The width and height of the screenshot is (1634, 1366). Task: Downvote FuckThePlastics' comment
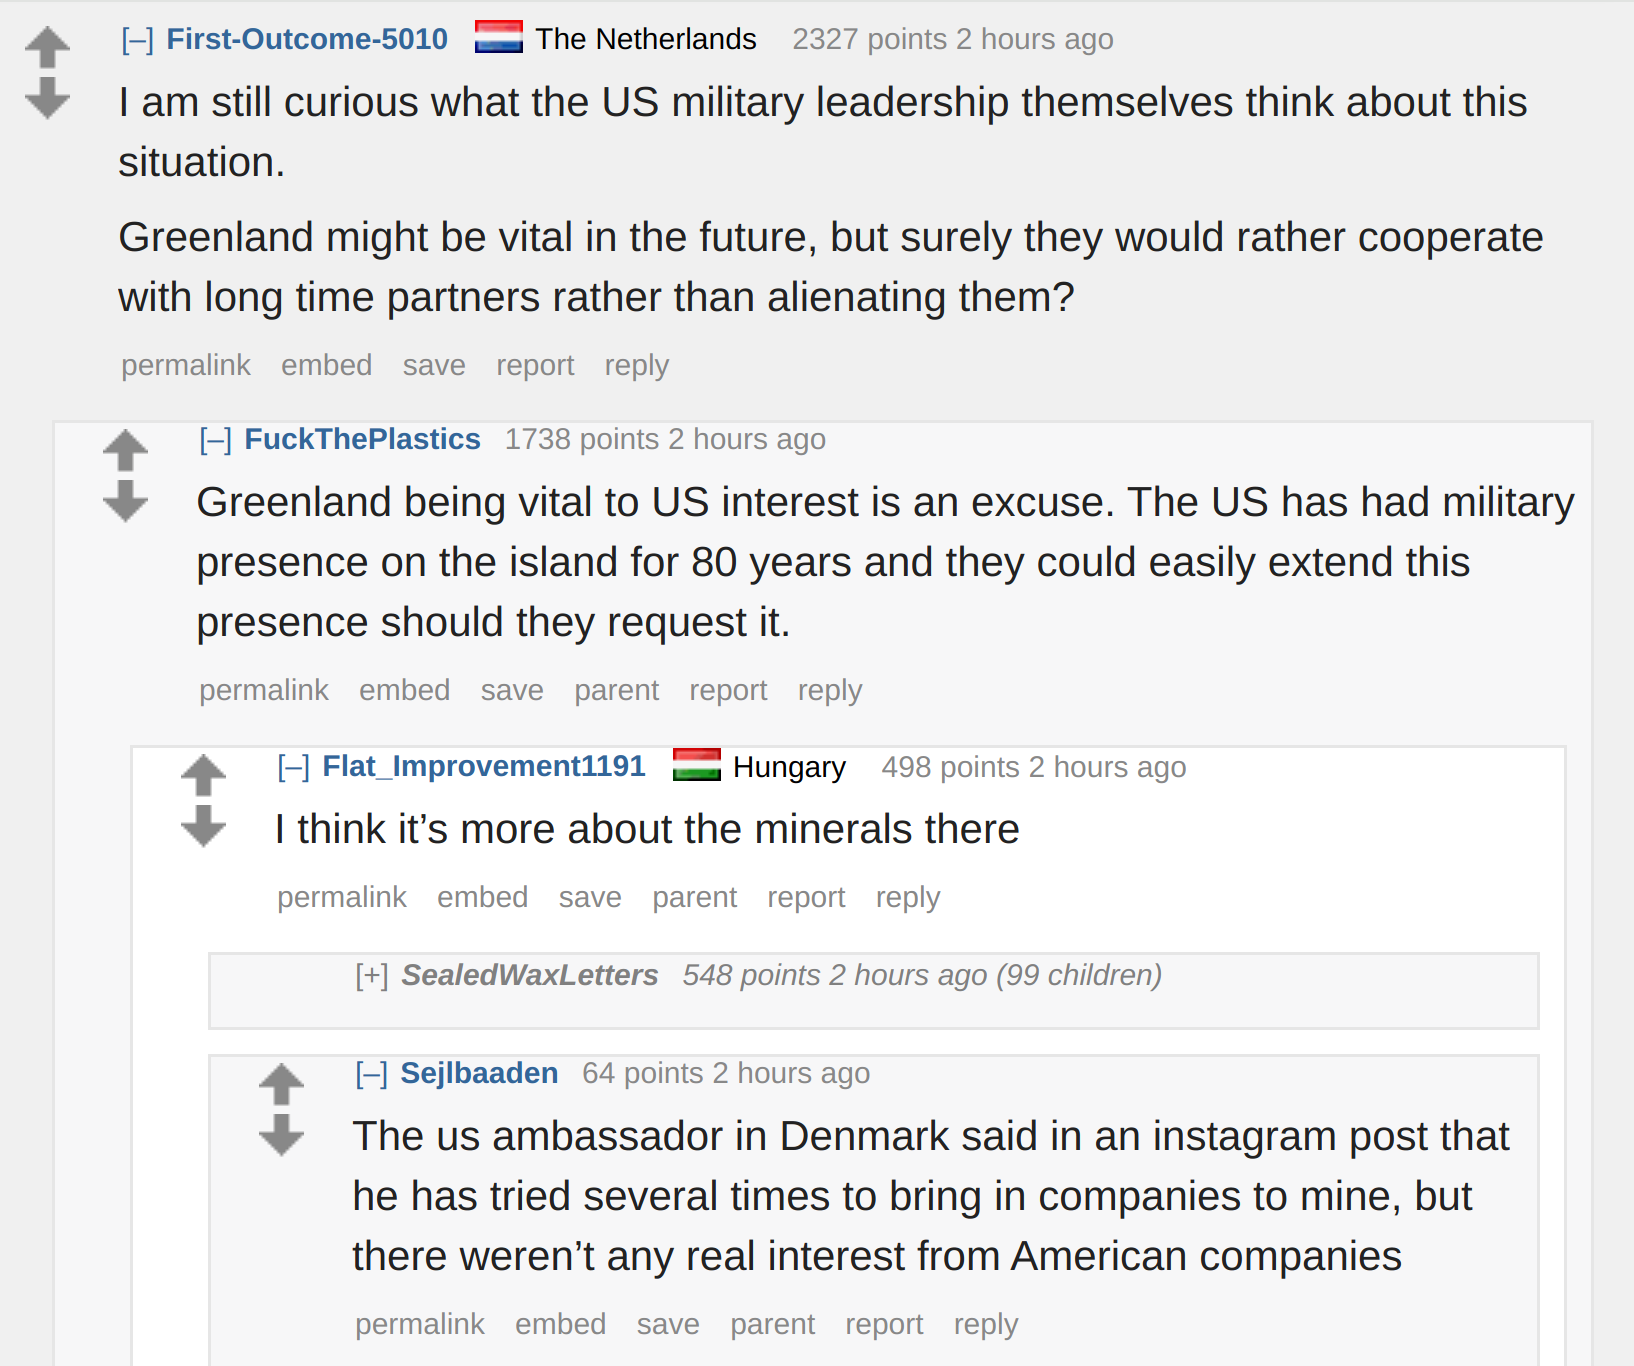tap(125, 500)
